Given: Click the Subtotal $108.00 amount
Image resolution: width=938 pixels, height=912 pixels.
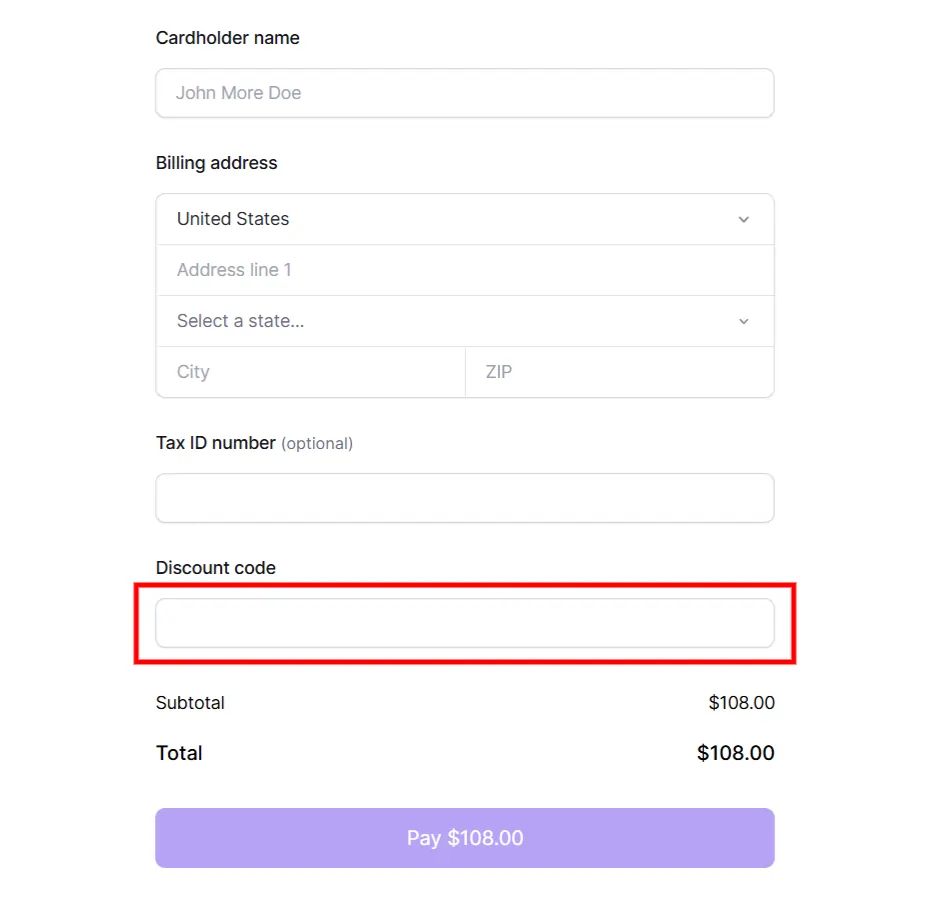Looking at the screenshot, I should coord(741,703).
